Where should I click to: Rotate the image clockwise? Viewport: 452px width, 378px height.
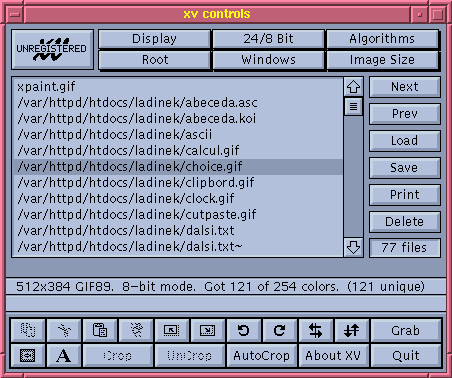[280, 330]
